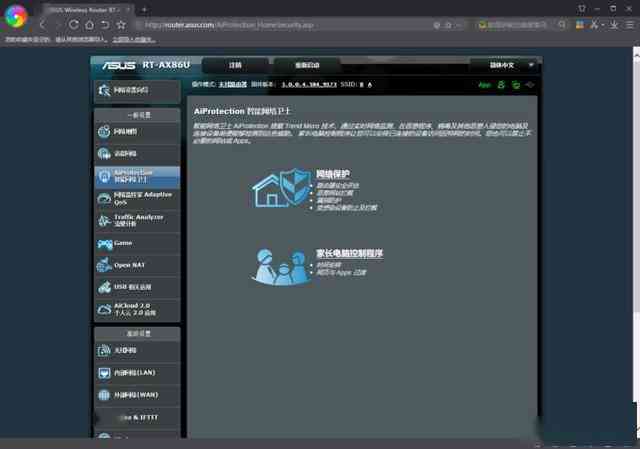Open the WAN settings sidebar item
This screenshot has width=640, height=449.
tap(137, 395)
